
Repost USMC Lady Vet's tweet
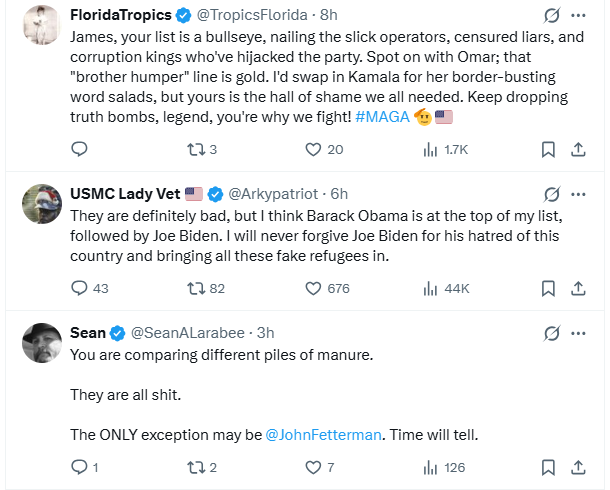tap(196, 288)
